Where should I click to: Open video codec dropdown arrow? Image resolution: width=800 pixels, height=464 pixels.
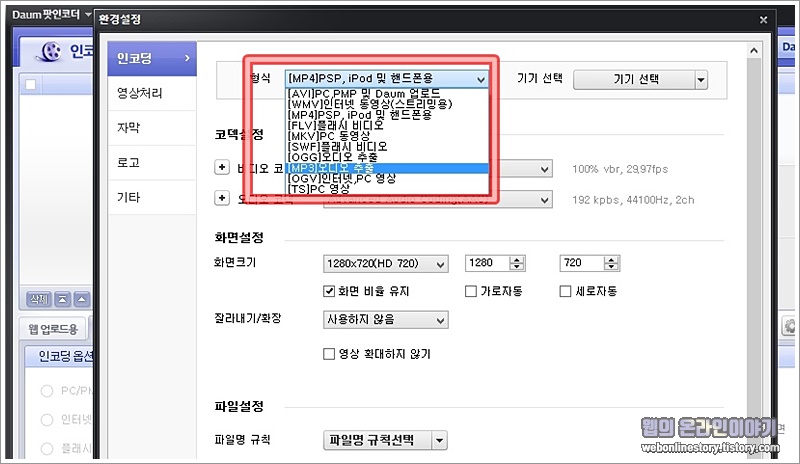click(x=544, y=169)
